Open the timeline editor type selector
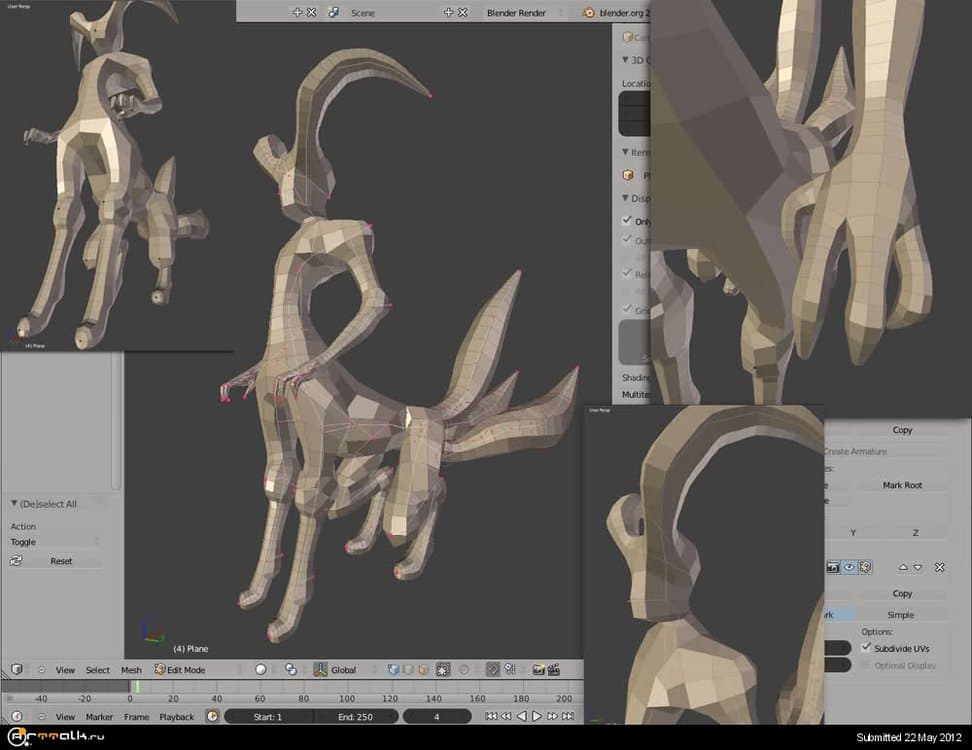The image size is (972, 750). [17, 717]
